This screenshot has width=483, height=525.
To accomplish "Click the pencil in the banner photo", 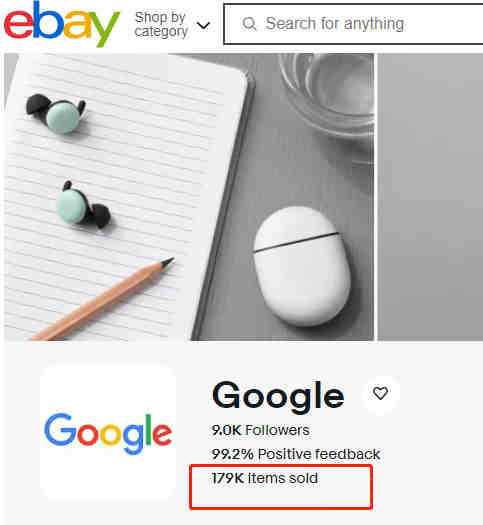I will (x=101, y=299).
